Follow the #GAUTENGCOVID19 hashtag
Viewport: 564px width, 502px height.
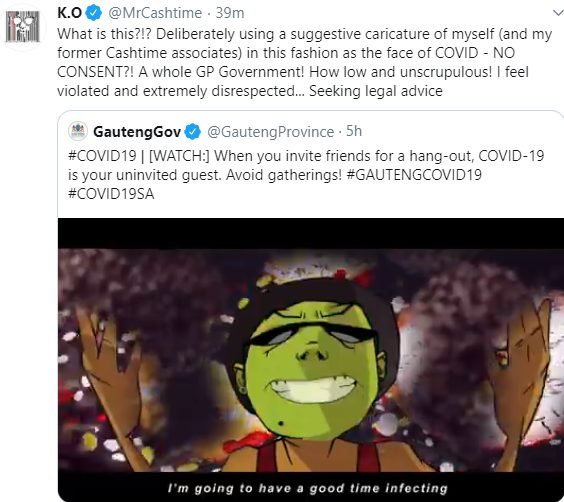click(x=414, y=175)
